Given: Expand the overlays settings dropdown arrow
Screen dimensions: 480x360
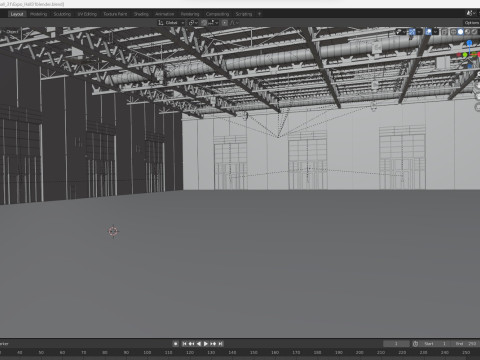Looking at the screenshot, I should pyautogui.click(x=435, y=32).
